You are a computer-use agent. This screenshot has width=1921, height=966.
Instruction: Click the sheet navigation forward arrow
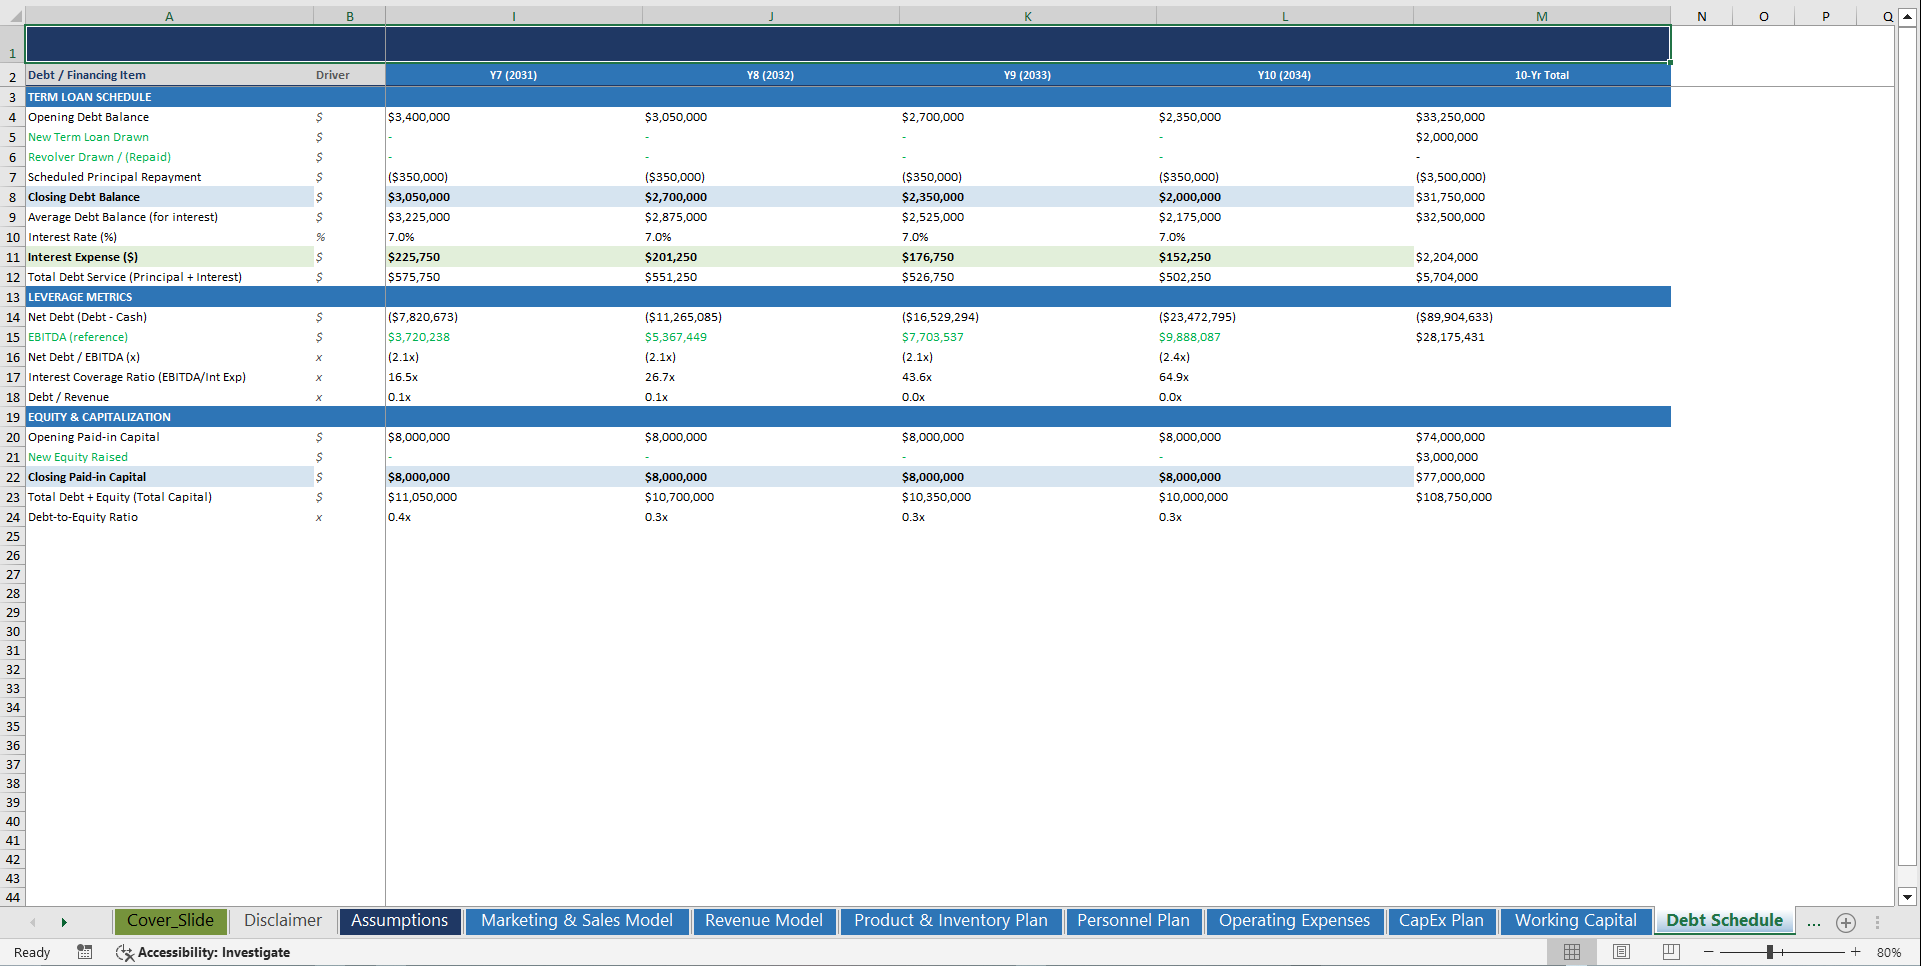click(64, 921)
